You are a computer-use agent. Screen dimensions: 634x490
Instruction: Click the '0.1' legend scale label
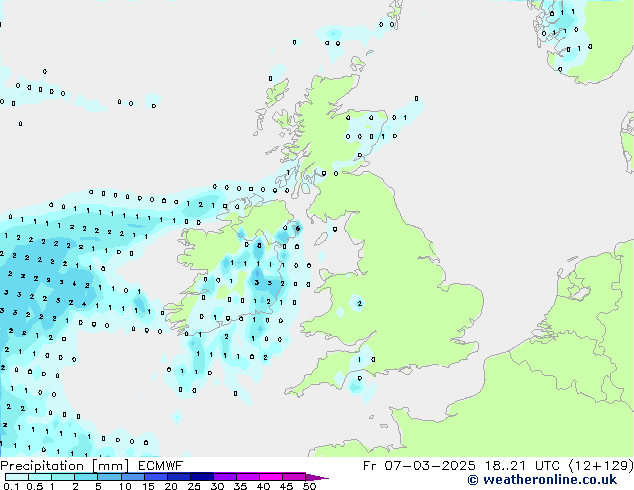(11, 486)
